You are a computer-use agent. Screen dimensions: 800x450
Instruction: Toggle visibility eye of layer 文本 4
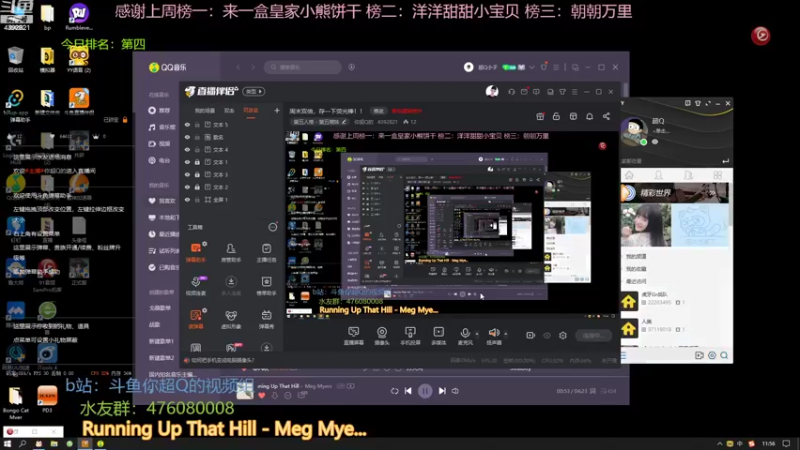pyautogui.click(x=187, y=149)
